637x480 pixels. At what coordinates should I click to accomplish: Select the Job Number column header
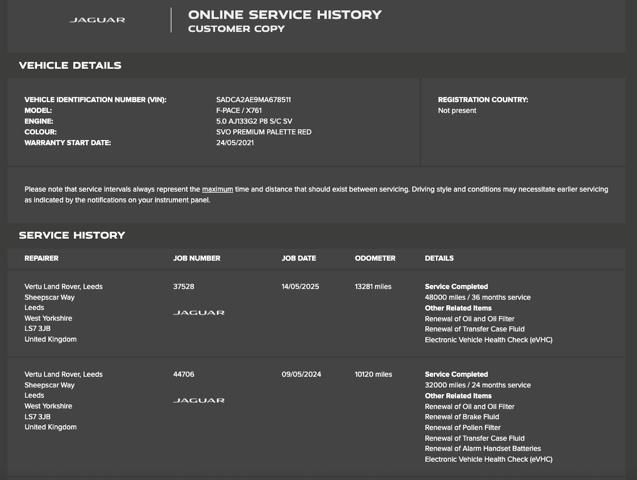(196, 258)
